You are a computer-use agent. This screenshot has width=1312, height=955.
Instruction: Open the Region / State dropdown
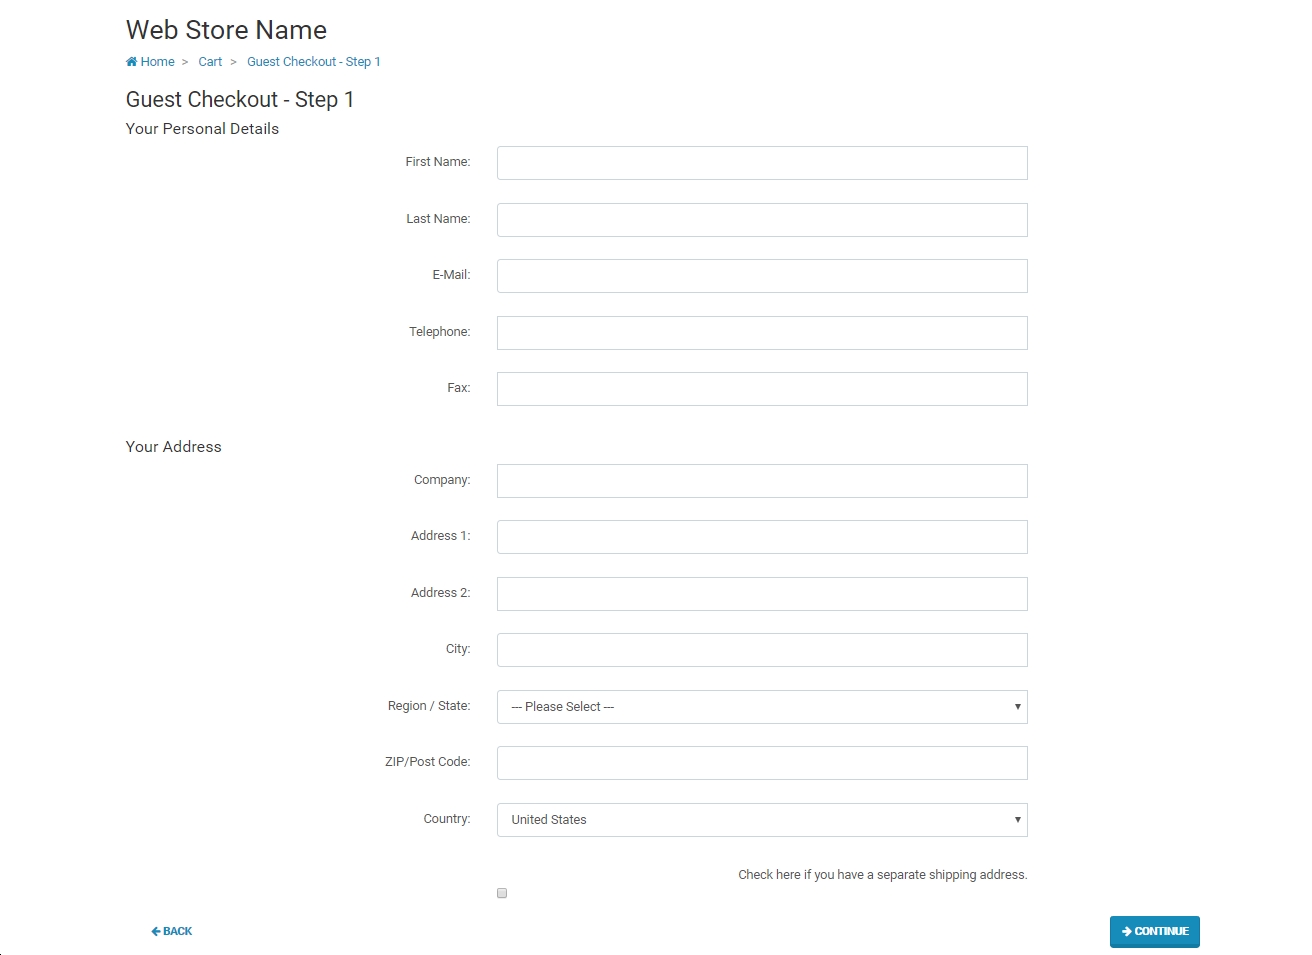click(x=762, y=707)
